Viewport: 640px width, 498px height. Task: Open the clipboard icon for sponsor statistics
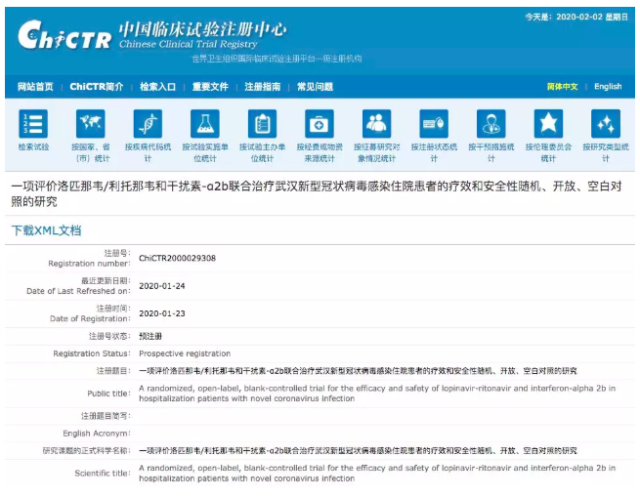tap(262, 124)
